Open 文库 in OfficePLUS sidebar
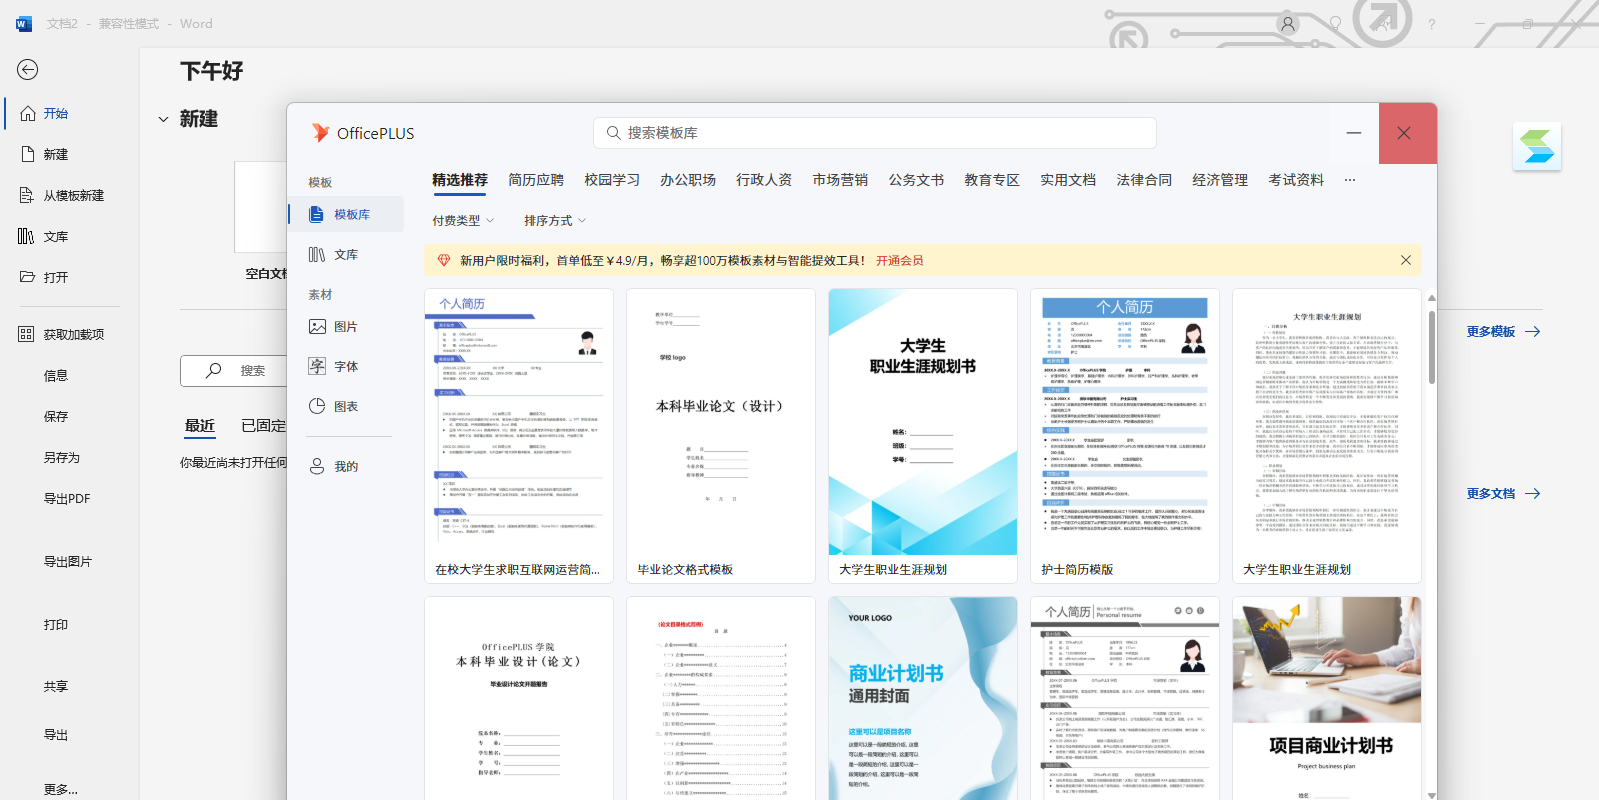1599x800 pixels. (x=346, y=254)
